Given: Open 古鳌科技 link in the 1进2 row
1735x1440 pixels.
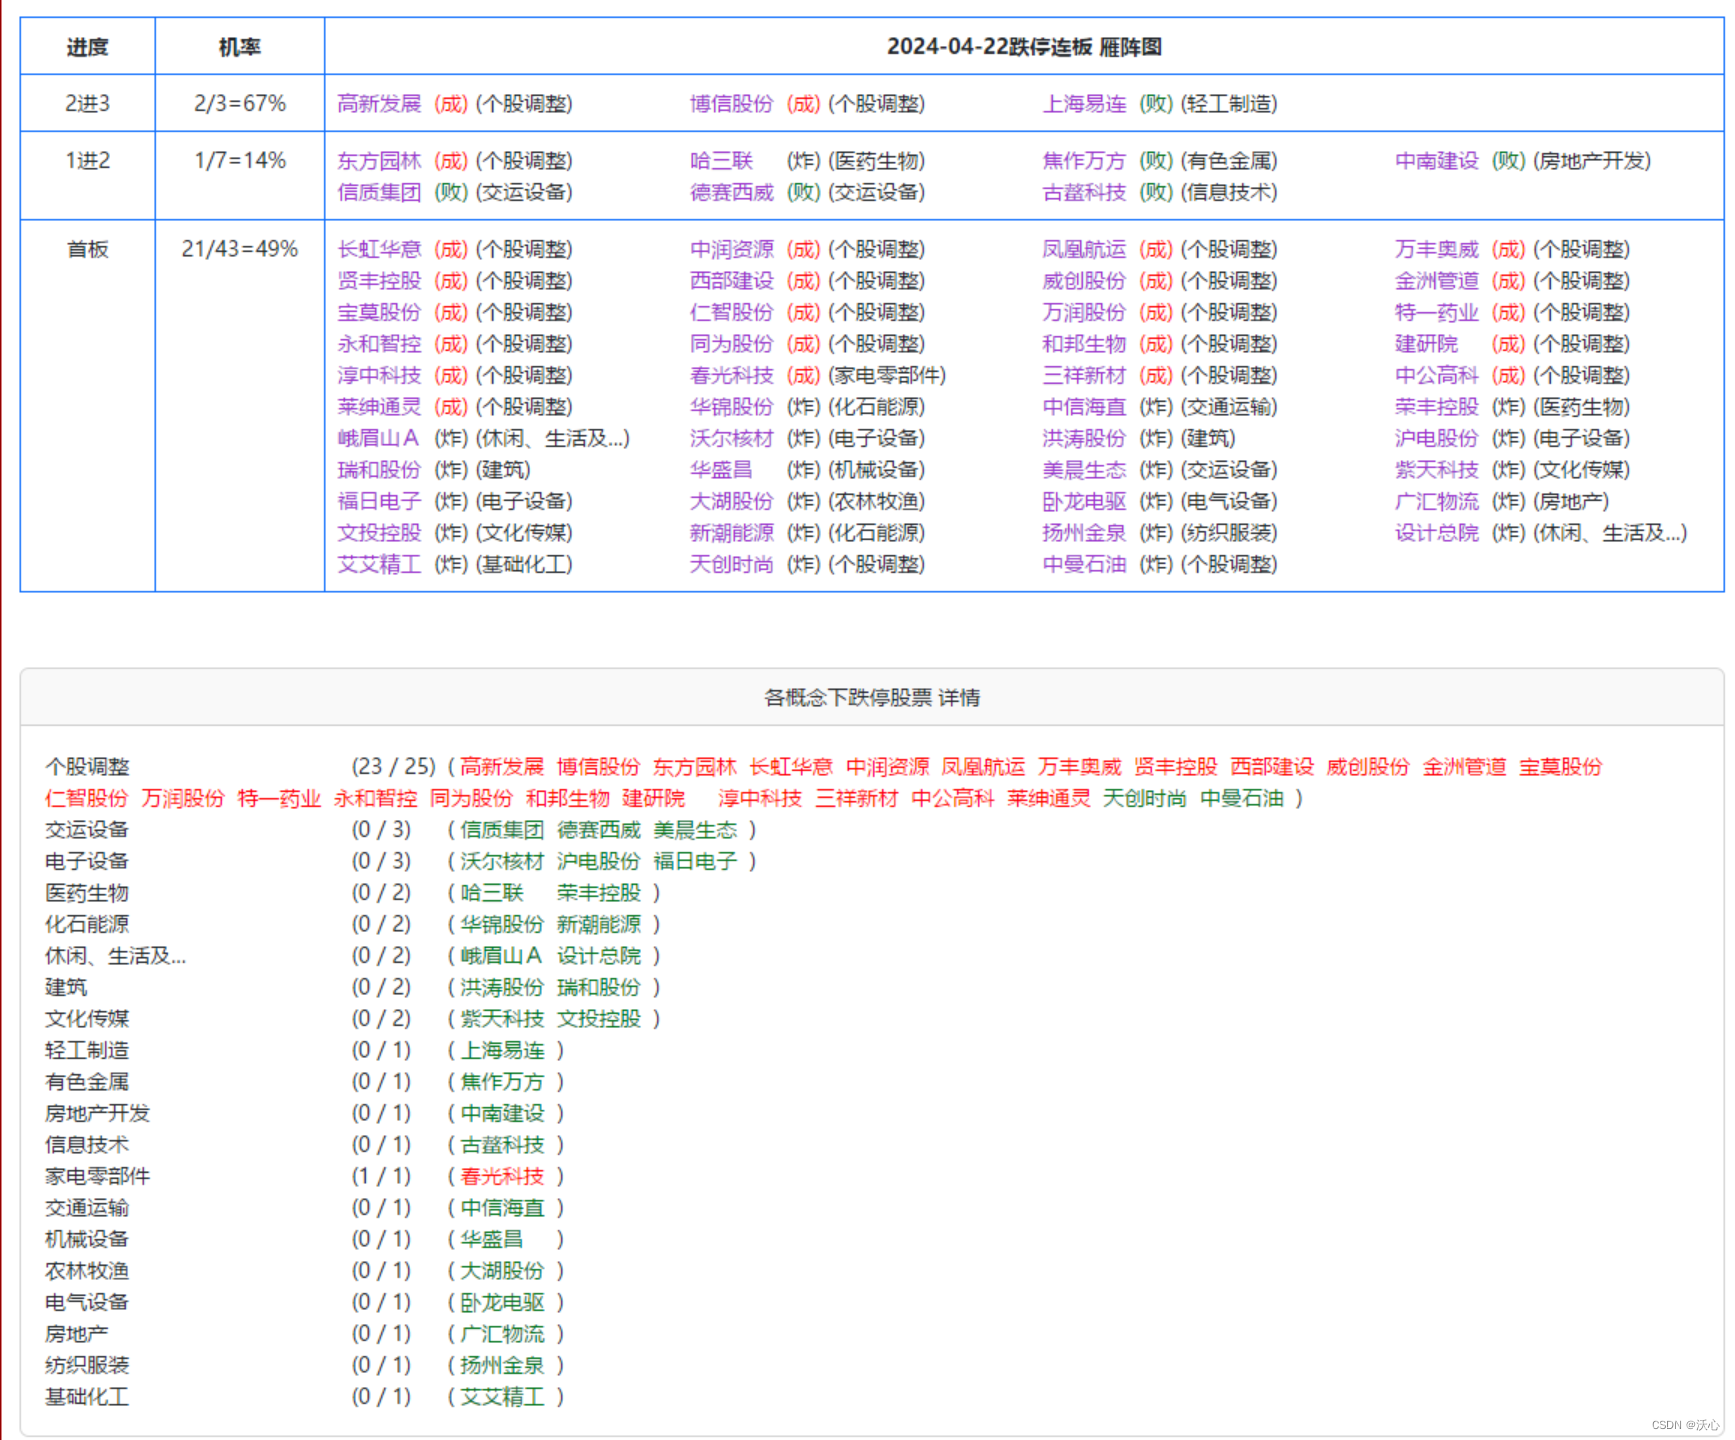Looking at the screenshot, I should [x=1084, y=192].
